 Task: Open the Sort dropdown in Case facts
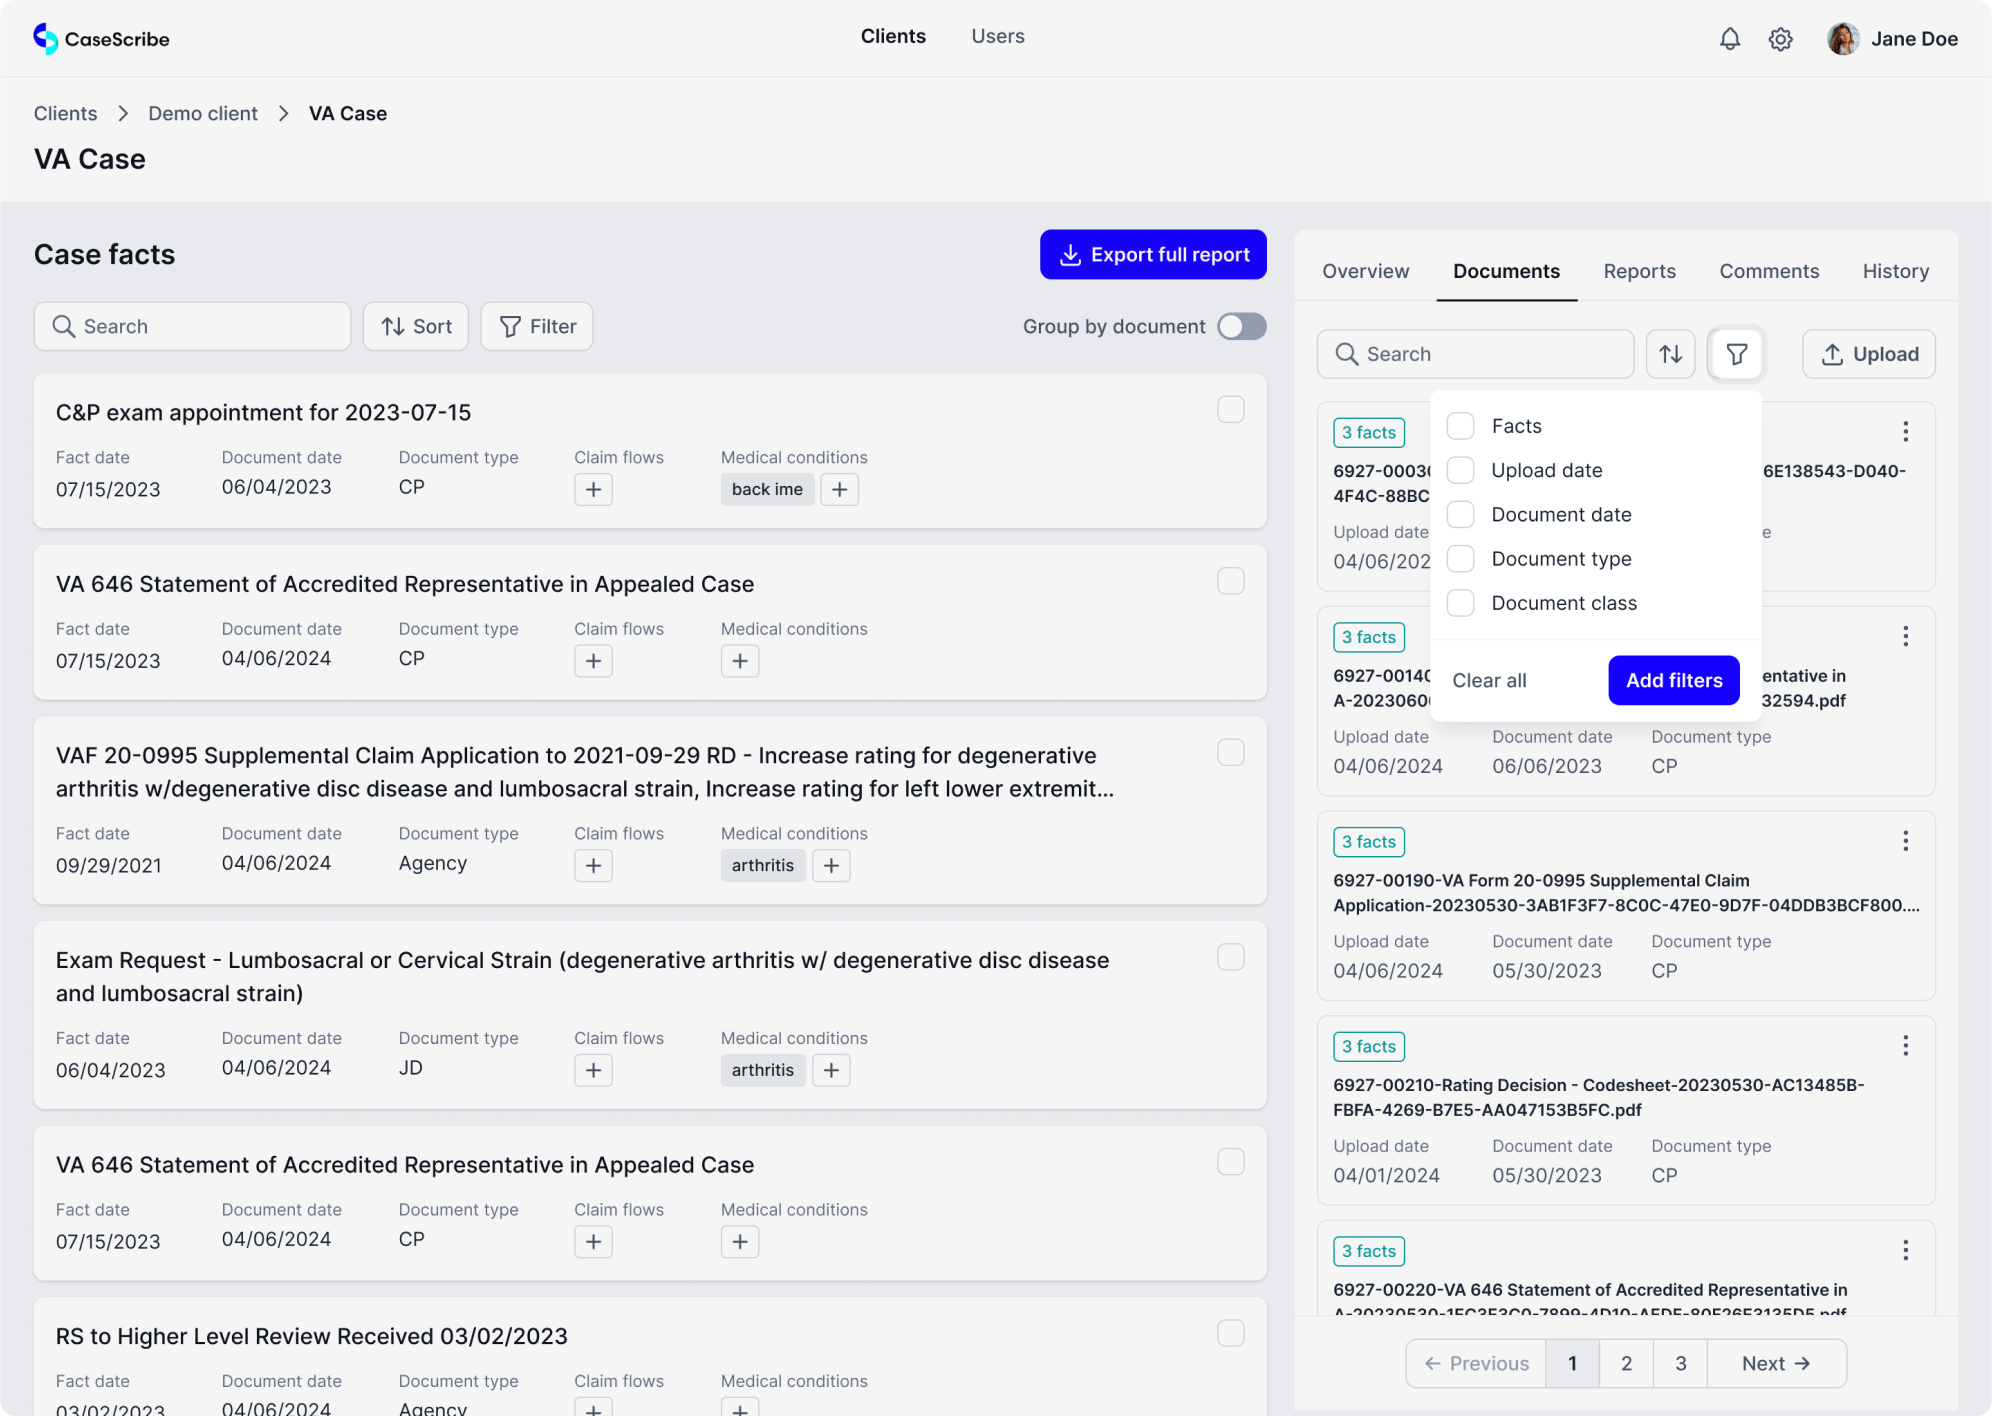click(x=415, y=326)
